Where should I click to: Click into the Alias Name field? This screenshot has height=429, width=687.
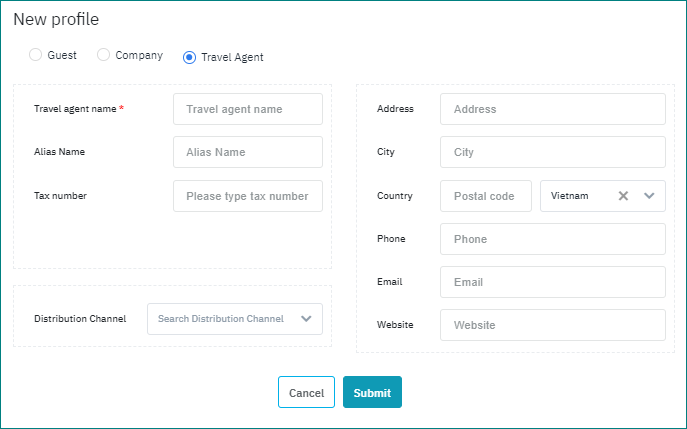tap(248, 152)
